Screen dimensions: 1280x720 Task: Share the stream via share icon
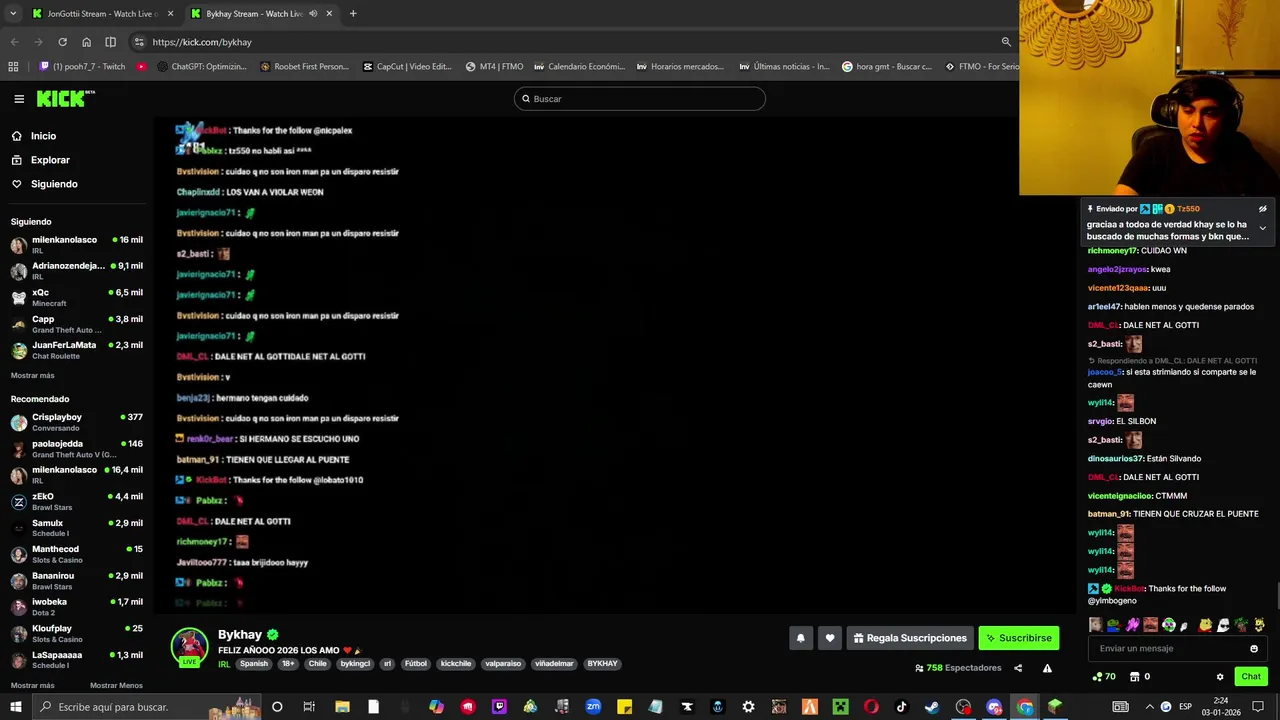[1018, 668]
